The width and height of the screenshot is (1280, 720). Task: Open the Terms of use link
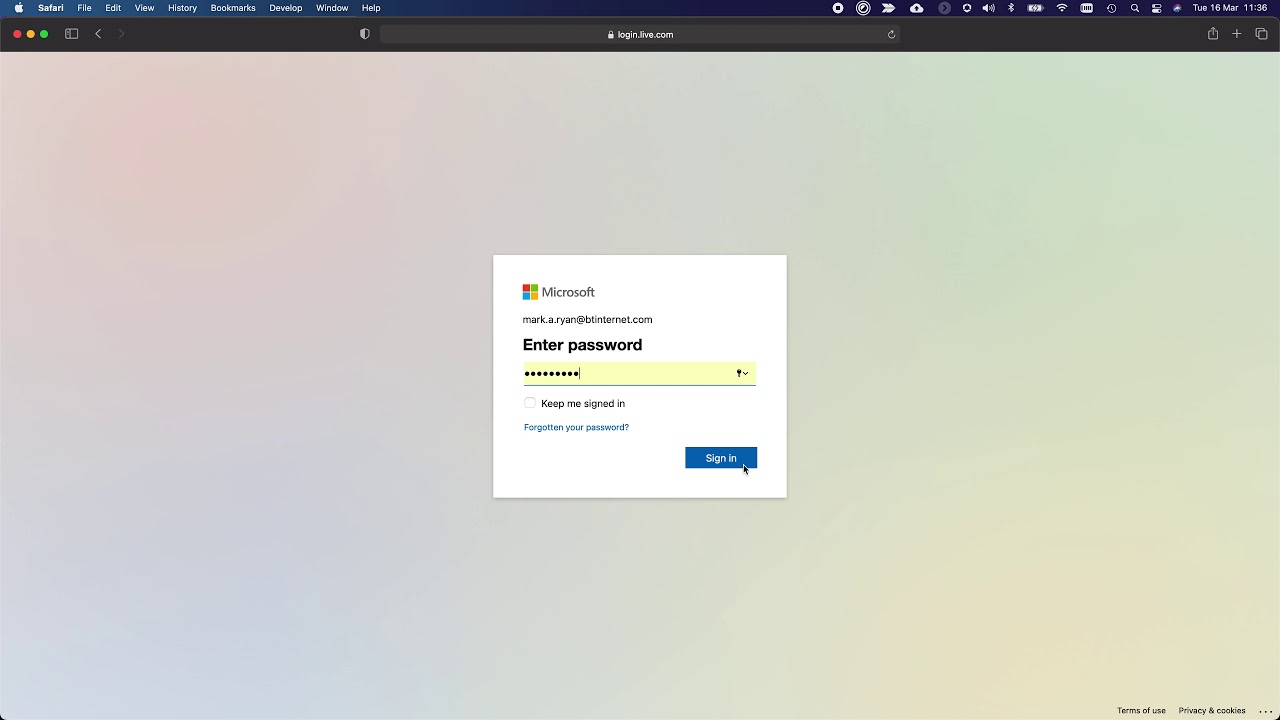pos(1141,711)
